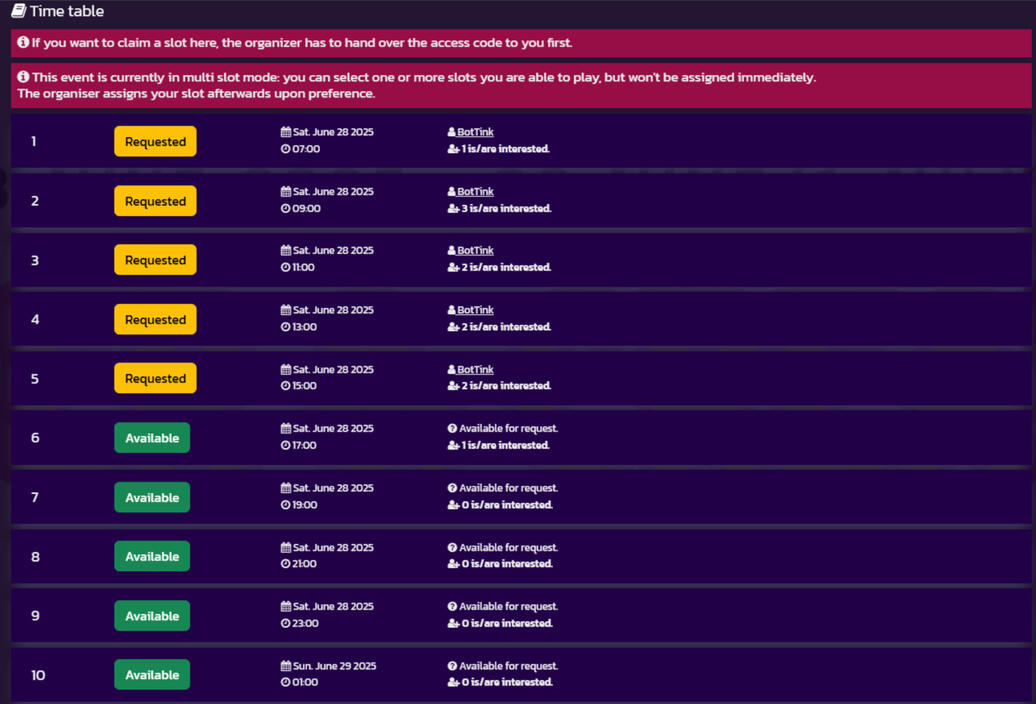Image resolution: width=1036 pixels, height=704 pixels.
Task: Click the clock icon next to 09:00
Action: tap(286, 209)
